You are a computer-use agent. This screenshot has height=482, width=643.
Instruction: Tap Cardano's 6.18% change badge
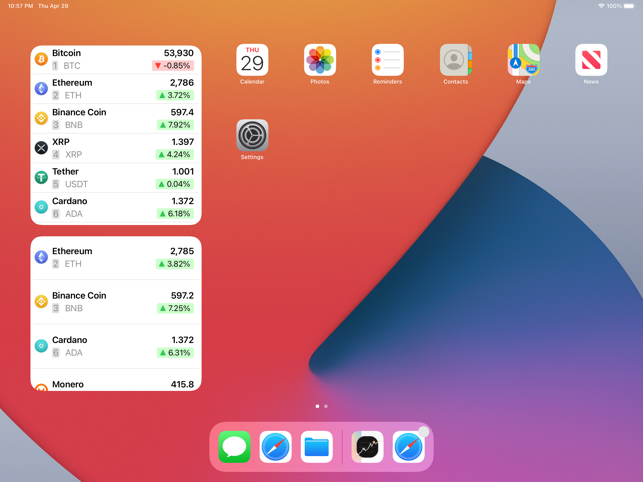pos(175,213)
